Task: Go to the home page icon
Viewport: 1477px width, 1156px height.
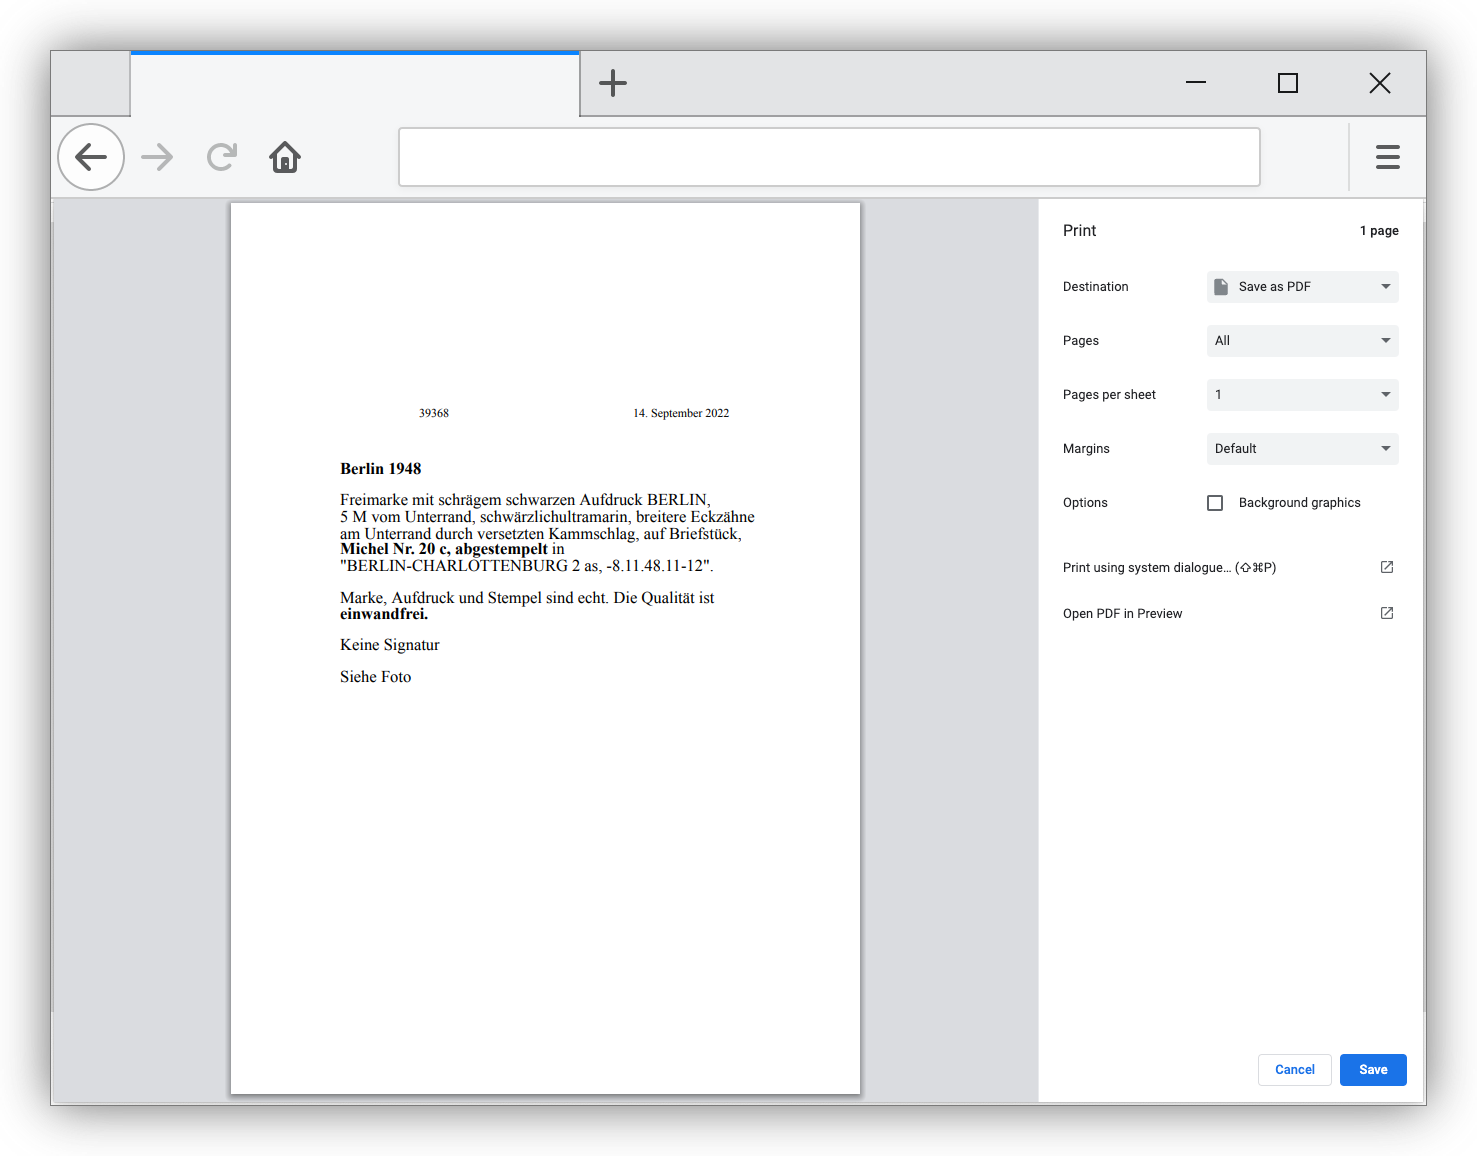Action: tap(285, 157)
